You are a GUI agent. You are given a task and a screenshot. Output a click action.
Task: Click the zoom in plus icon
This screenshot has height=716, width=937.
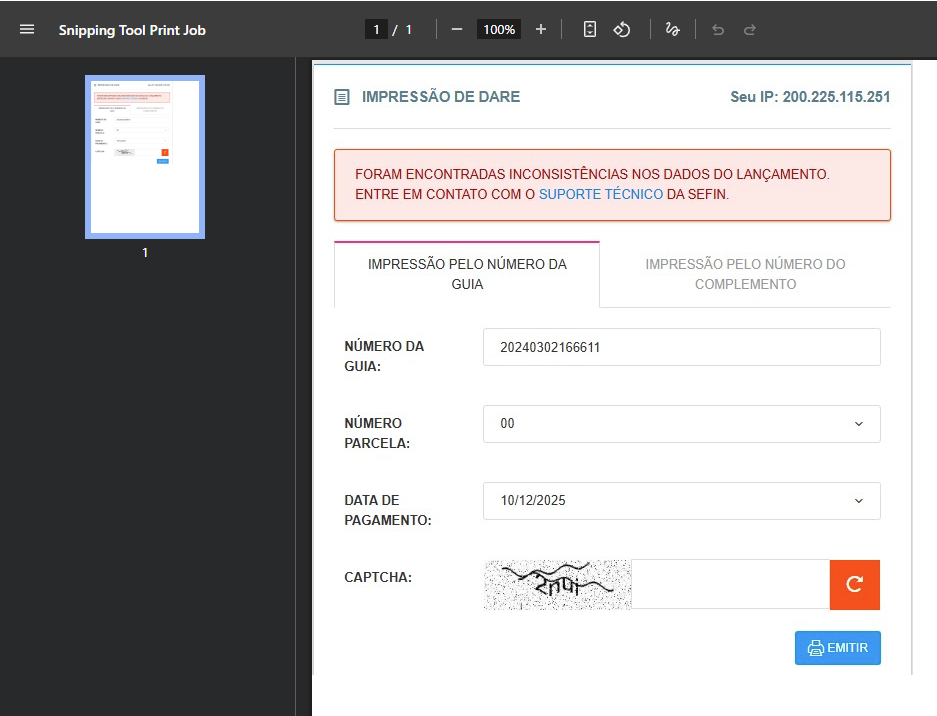[x=541, y=29]
